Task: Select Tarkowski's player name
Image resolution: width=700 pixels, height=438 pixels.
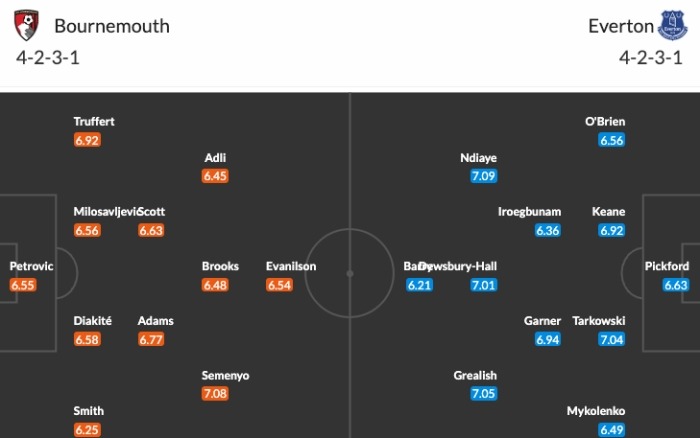Action: (599, 320)
